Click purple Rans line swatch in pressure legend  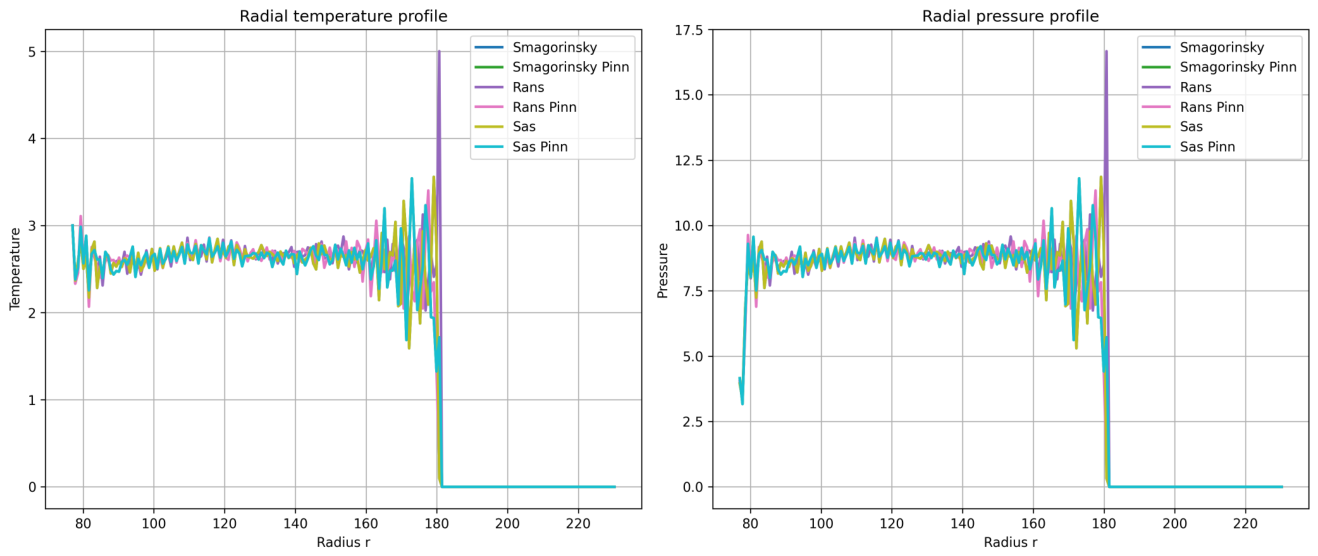pyautogui.click(x=1158, y=87)
